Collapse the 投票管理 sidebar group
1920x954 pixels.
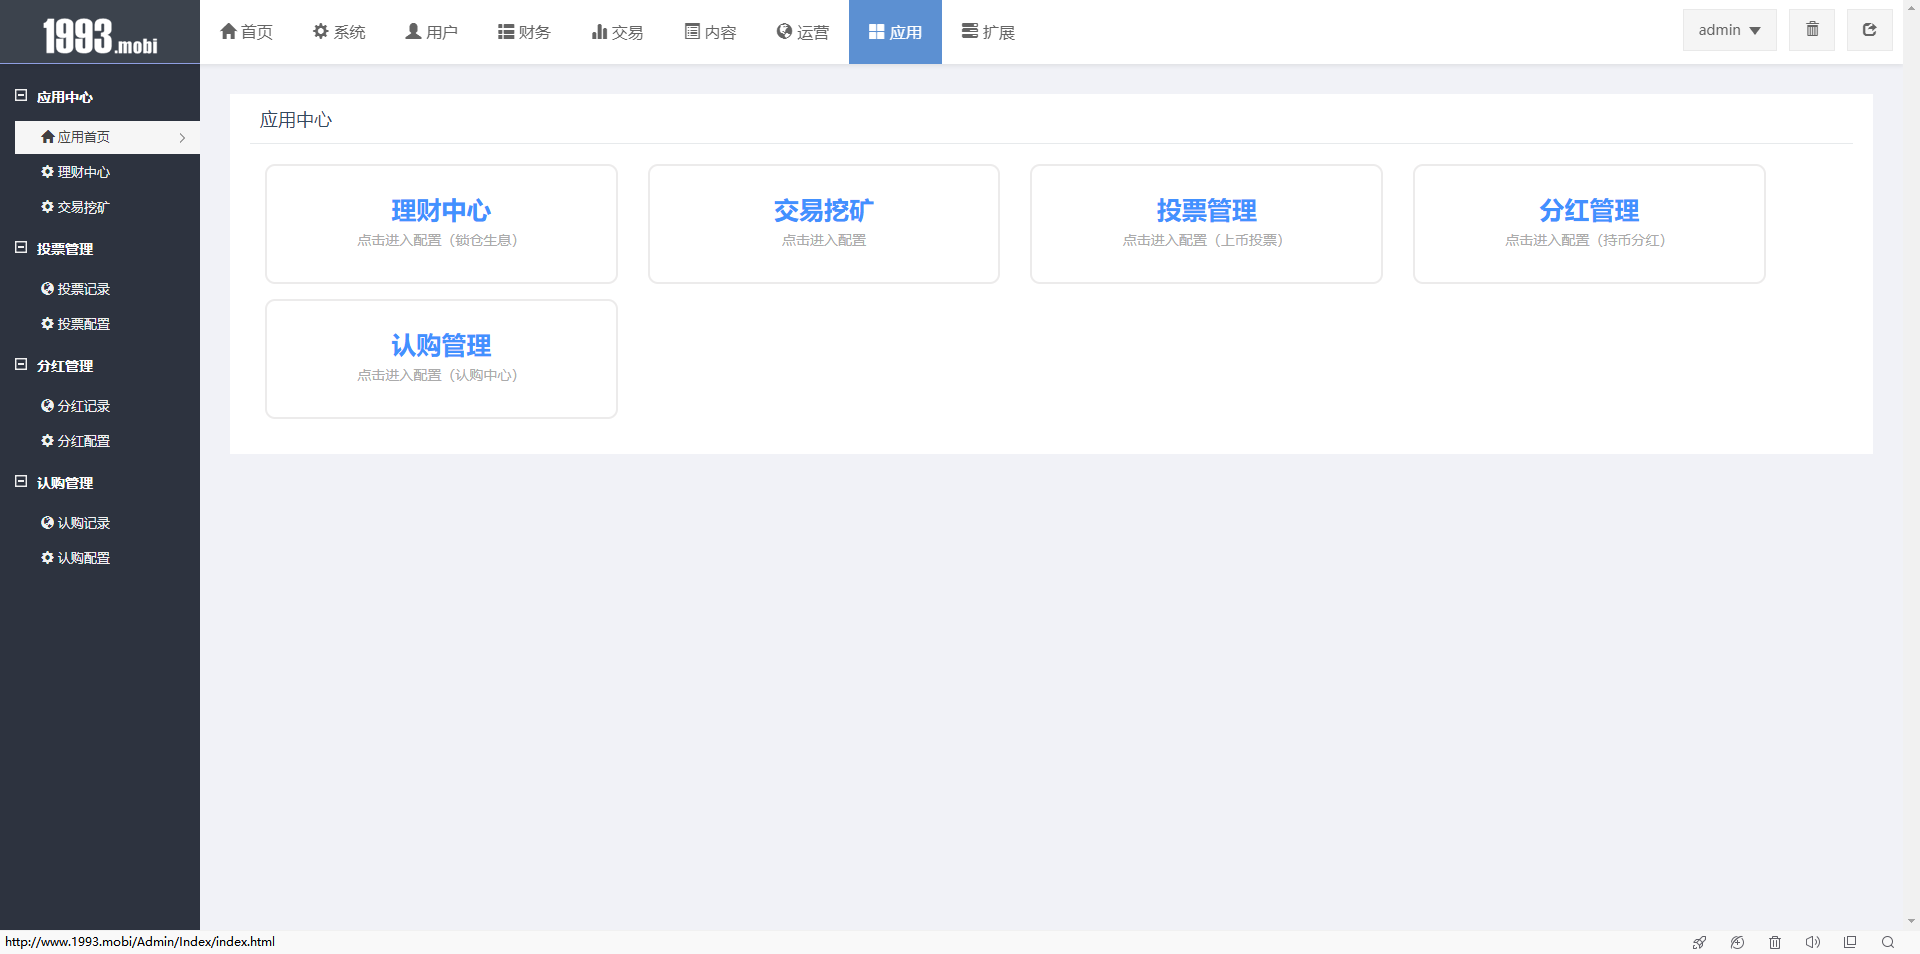tap(21, 248)
